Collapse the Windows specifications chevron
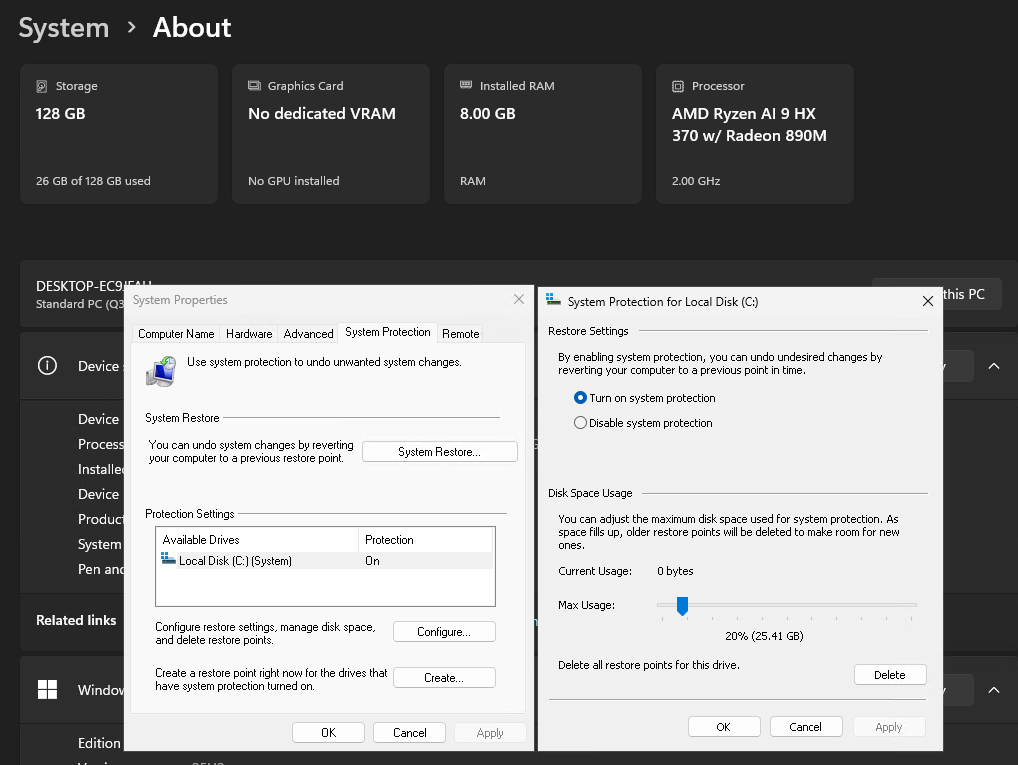Screen dimensions: 1018x765 994,690
